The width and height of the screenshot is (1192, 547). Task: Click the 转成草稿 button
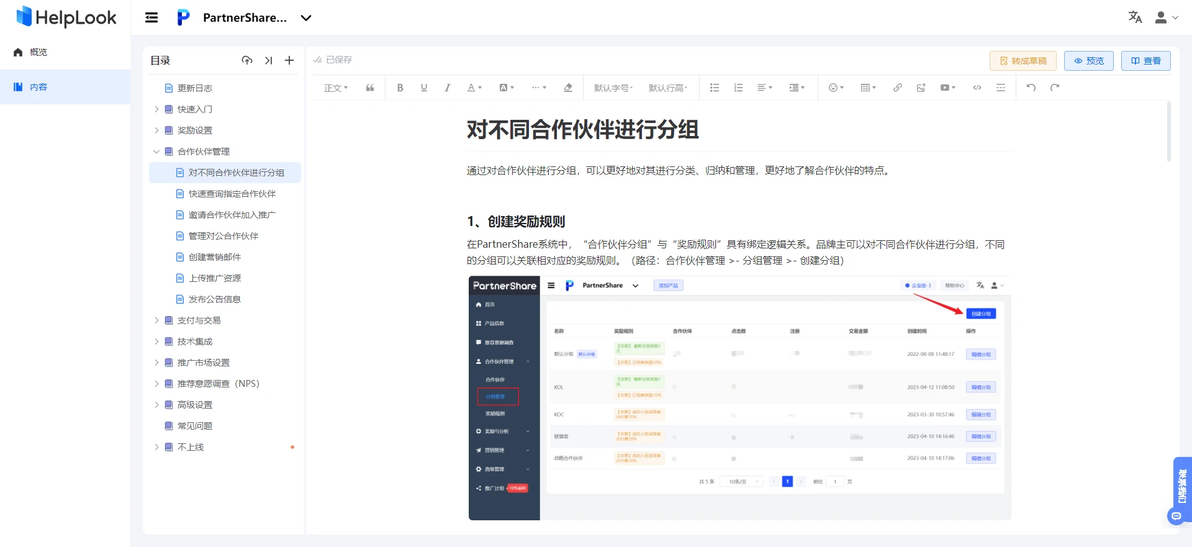pyautogui.click(x=1022, y=61)
